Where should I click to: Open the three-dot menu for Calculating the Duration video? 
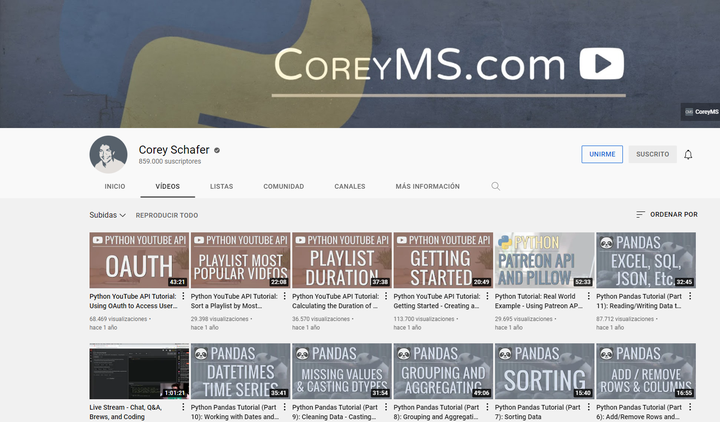386,296
